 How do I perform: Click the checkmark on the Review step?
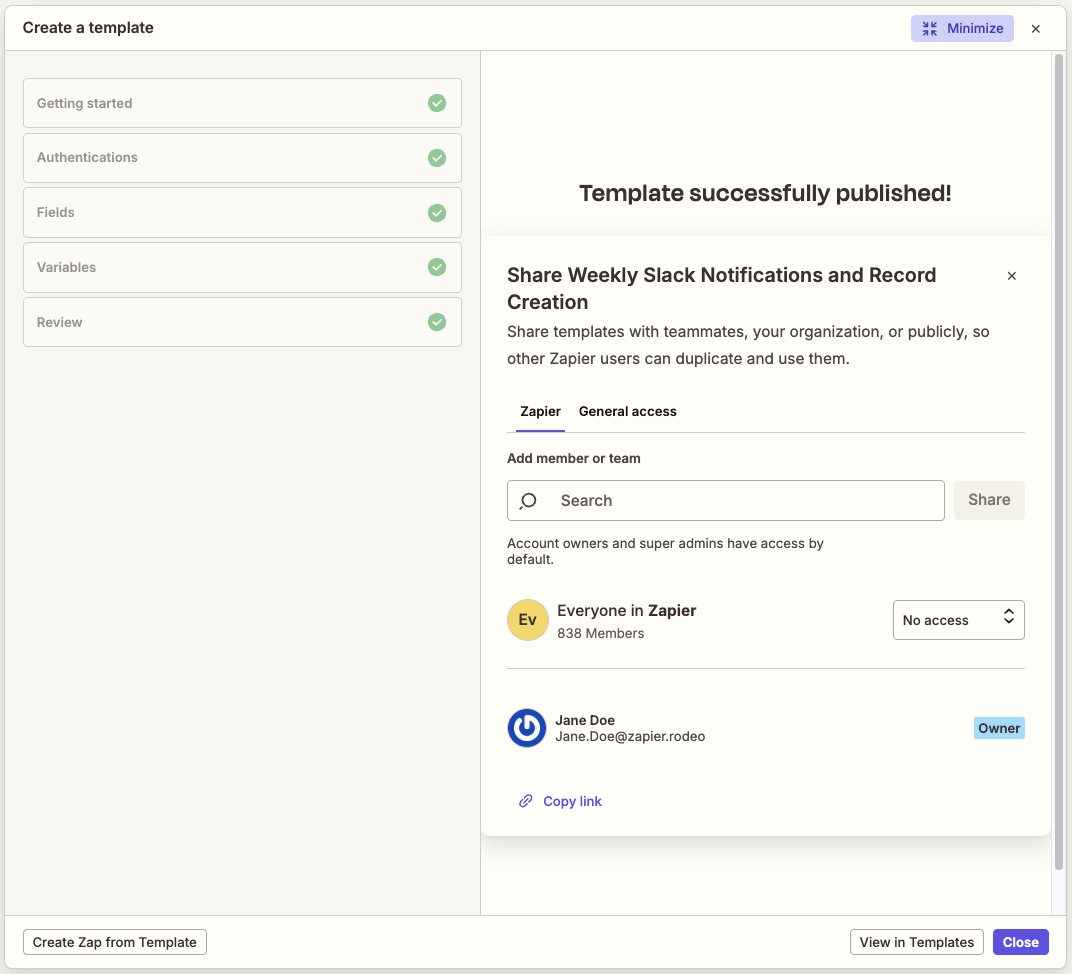437,322
